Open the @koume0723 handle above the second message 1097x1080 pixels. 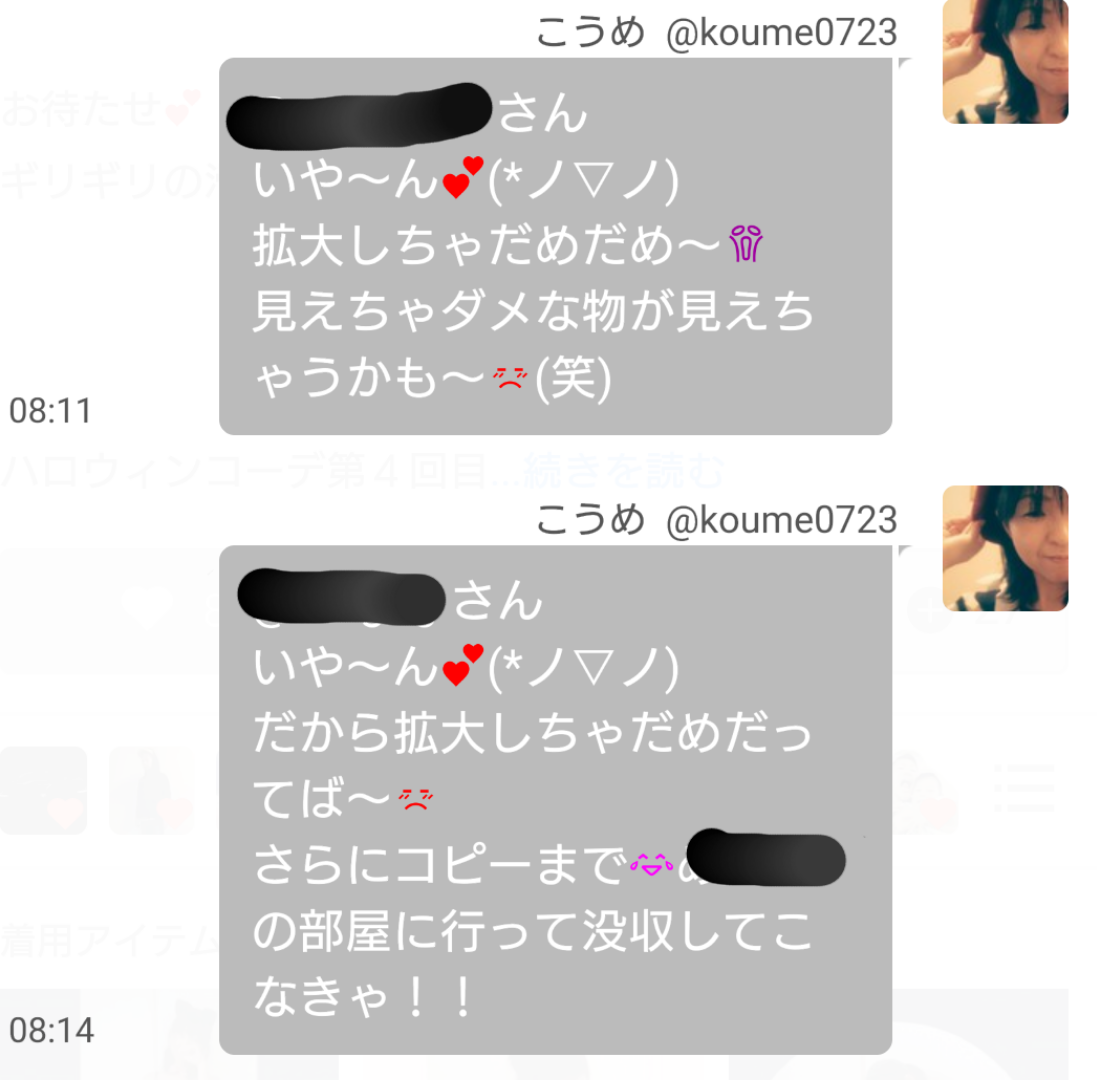point(781,520)
